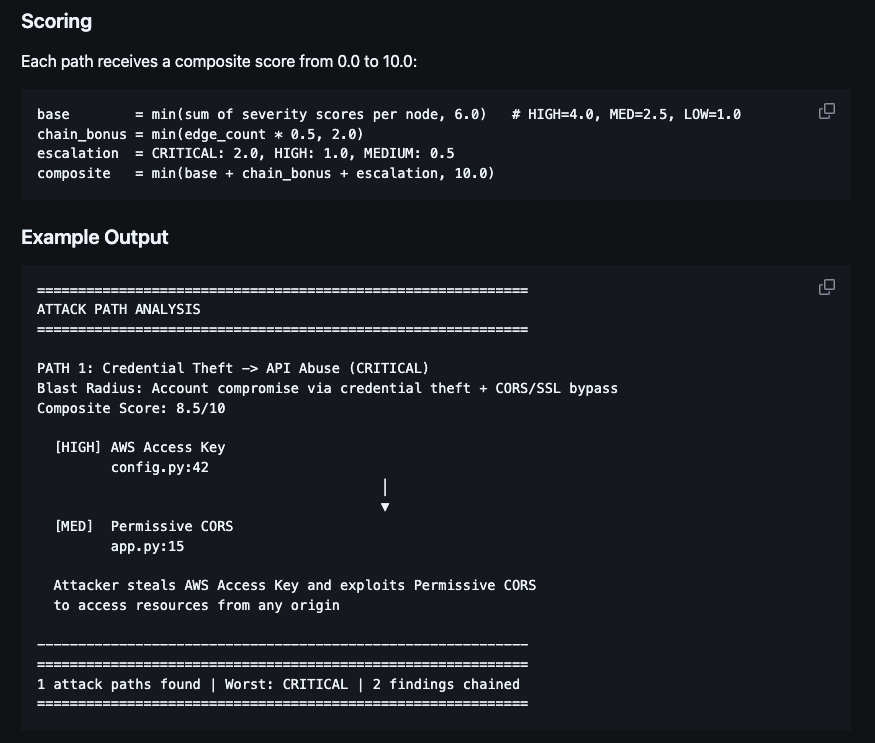Copy the scoring formula code block
875x743 pixels.
[826, 111]
